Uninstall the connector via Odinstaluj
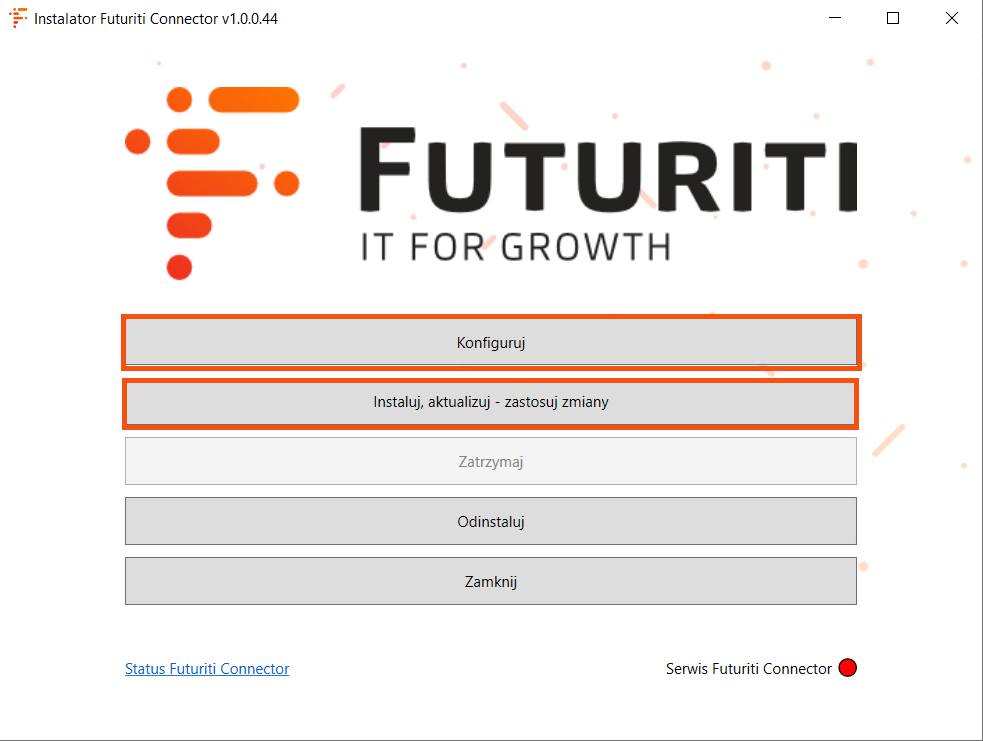The width and height of the screenshot is (983, 741). (x=491, y=522)
